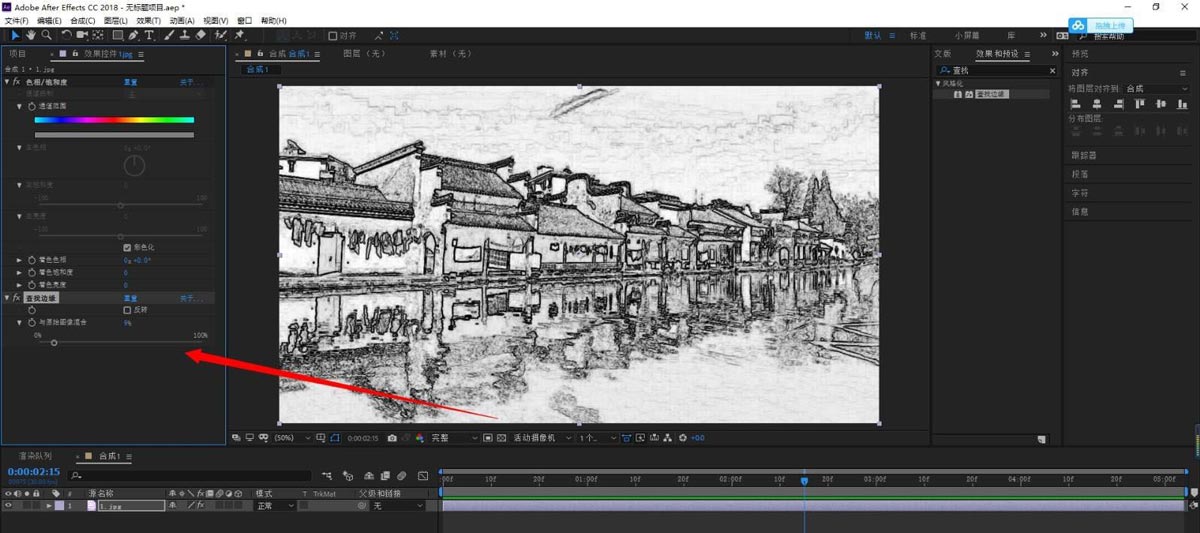Select the Clone Stamp tool
This screenshot has height=533, width=1200.
pos(185,35)
